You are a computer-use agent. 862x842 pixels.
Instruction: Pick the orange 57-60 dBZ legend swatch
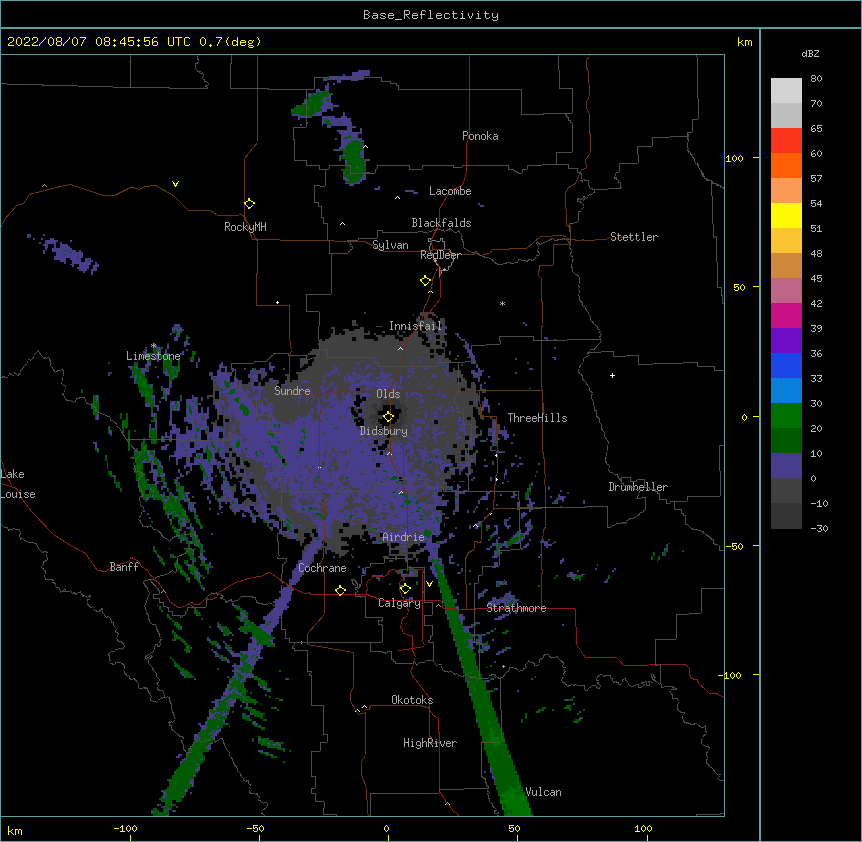pyautogui.click(x=786, y=165)
